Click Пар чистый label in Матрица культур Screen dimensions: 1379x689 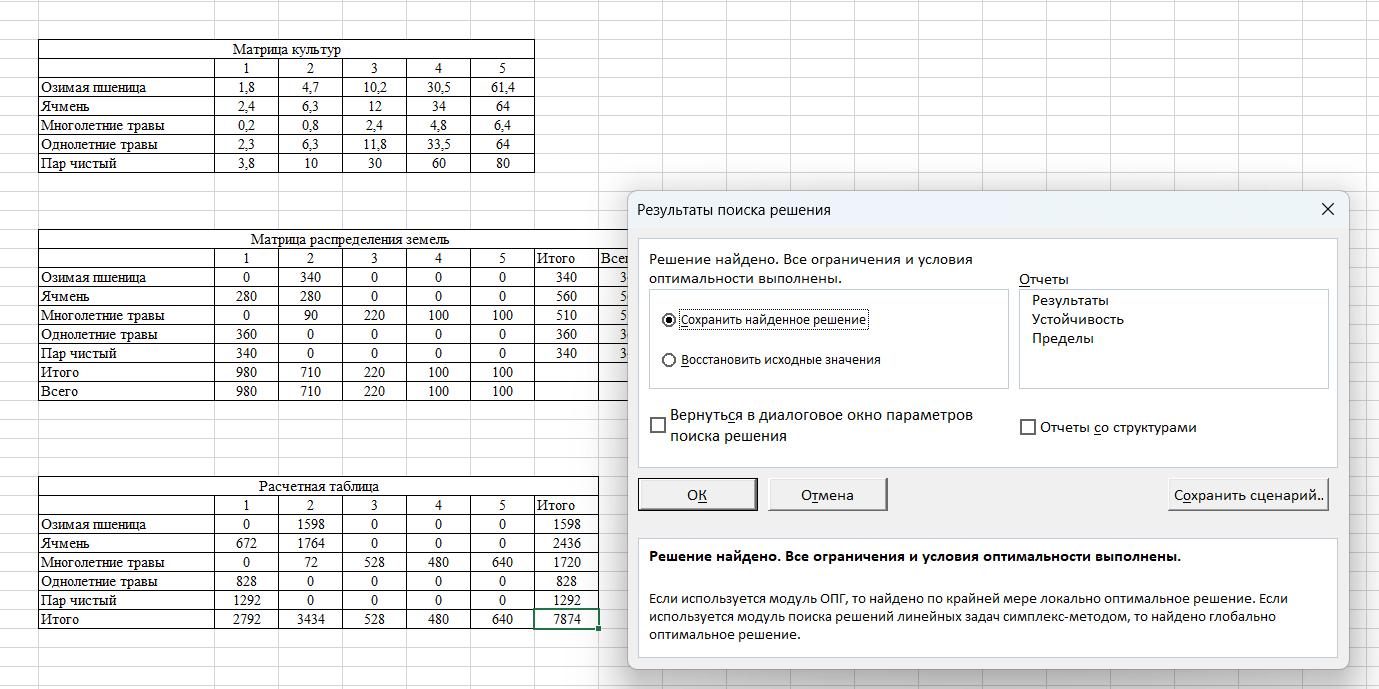tap(127, 163)
